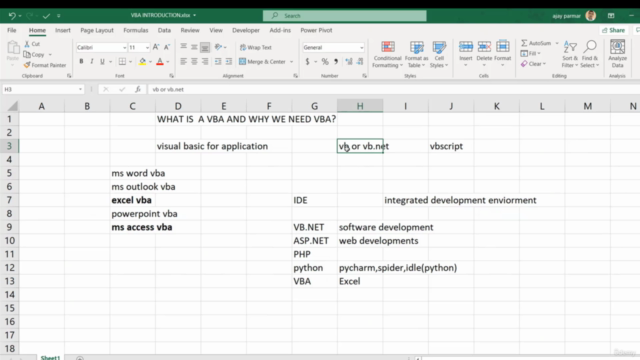Open Clear dropdown
This screenshot has height=360, width=640.
tap(533, 64)
